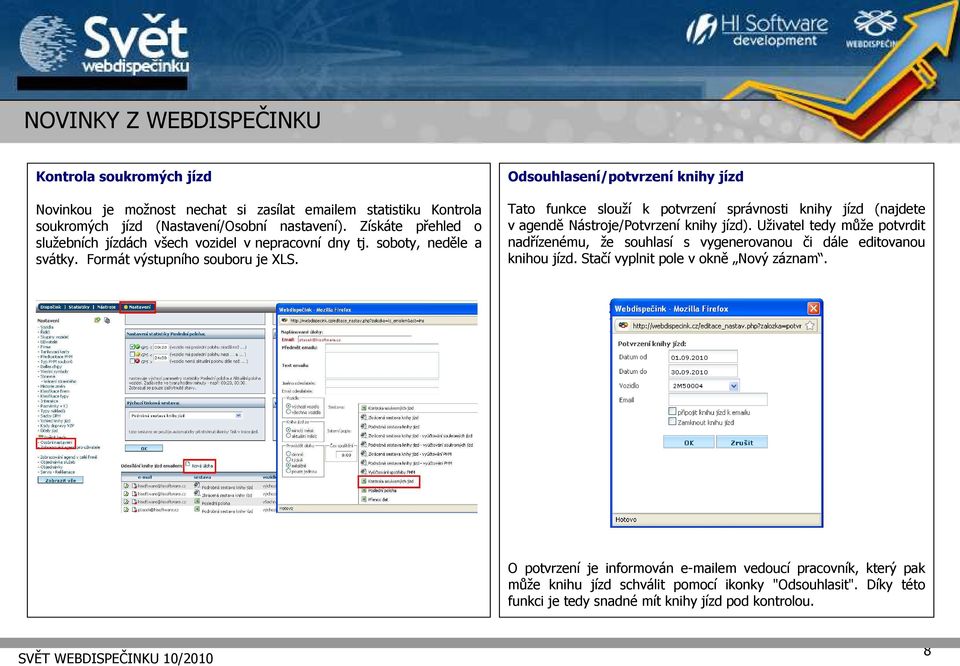Click the empty Email field in potvrzení dialog
Image resolution: width=960 pixels, height=666 pixels.
(x=718, y=400)
